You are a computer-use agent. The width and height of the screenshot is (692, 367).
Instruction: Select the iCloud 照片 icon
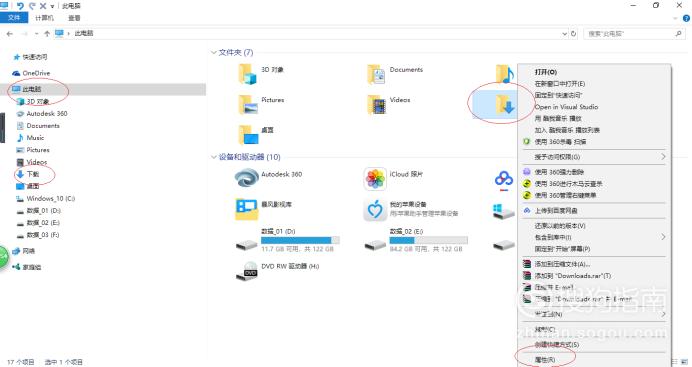376,179
